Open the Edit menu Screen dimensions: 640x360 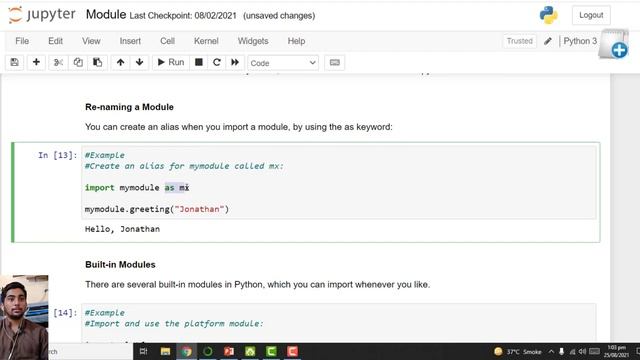[x=56, y=41]
